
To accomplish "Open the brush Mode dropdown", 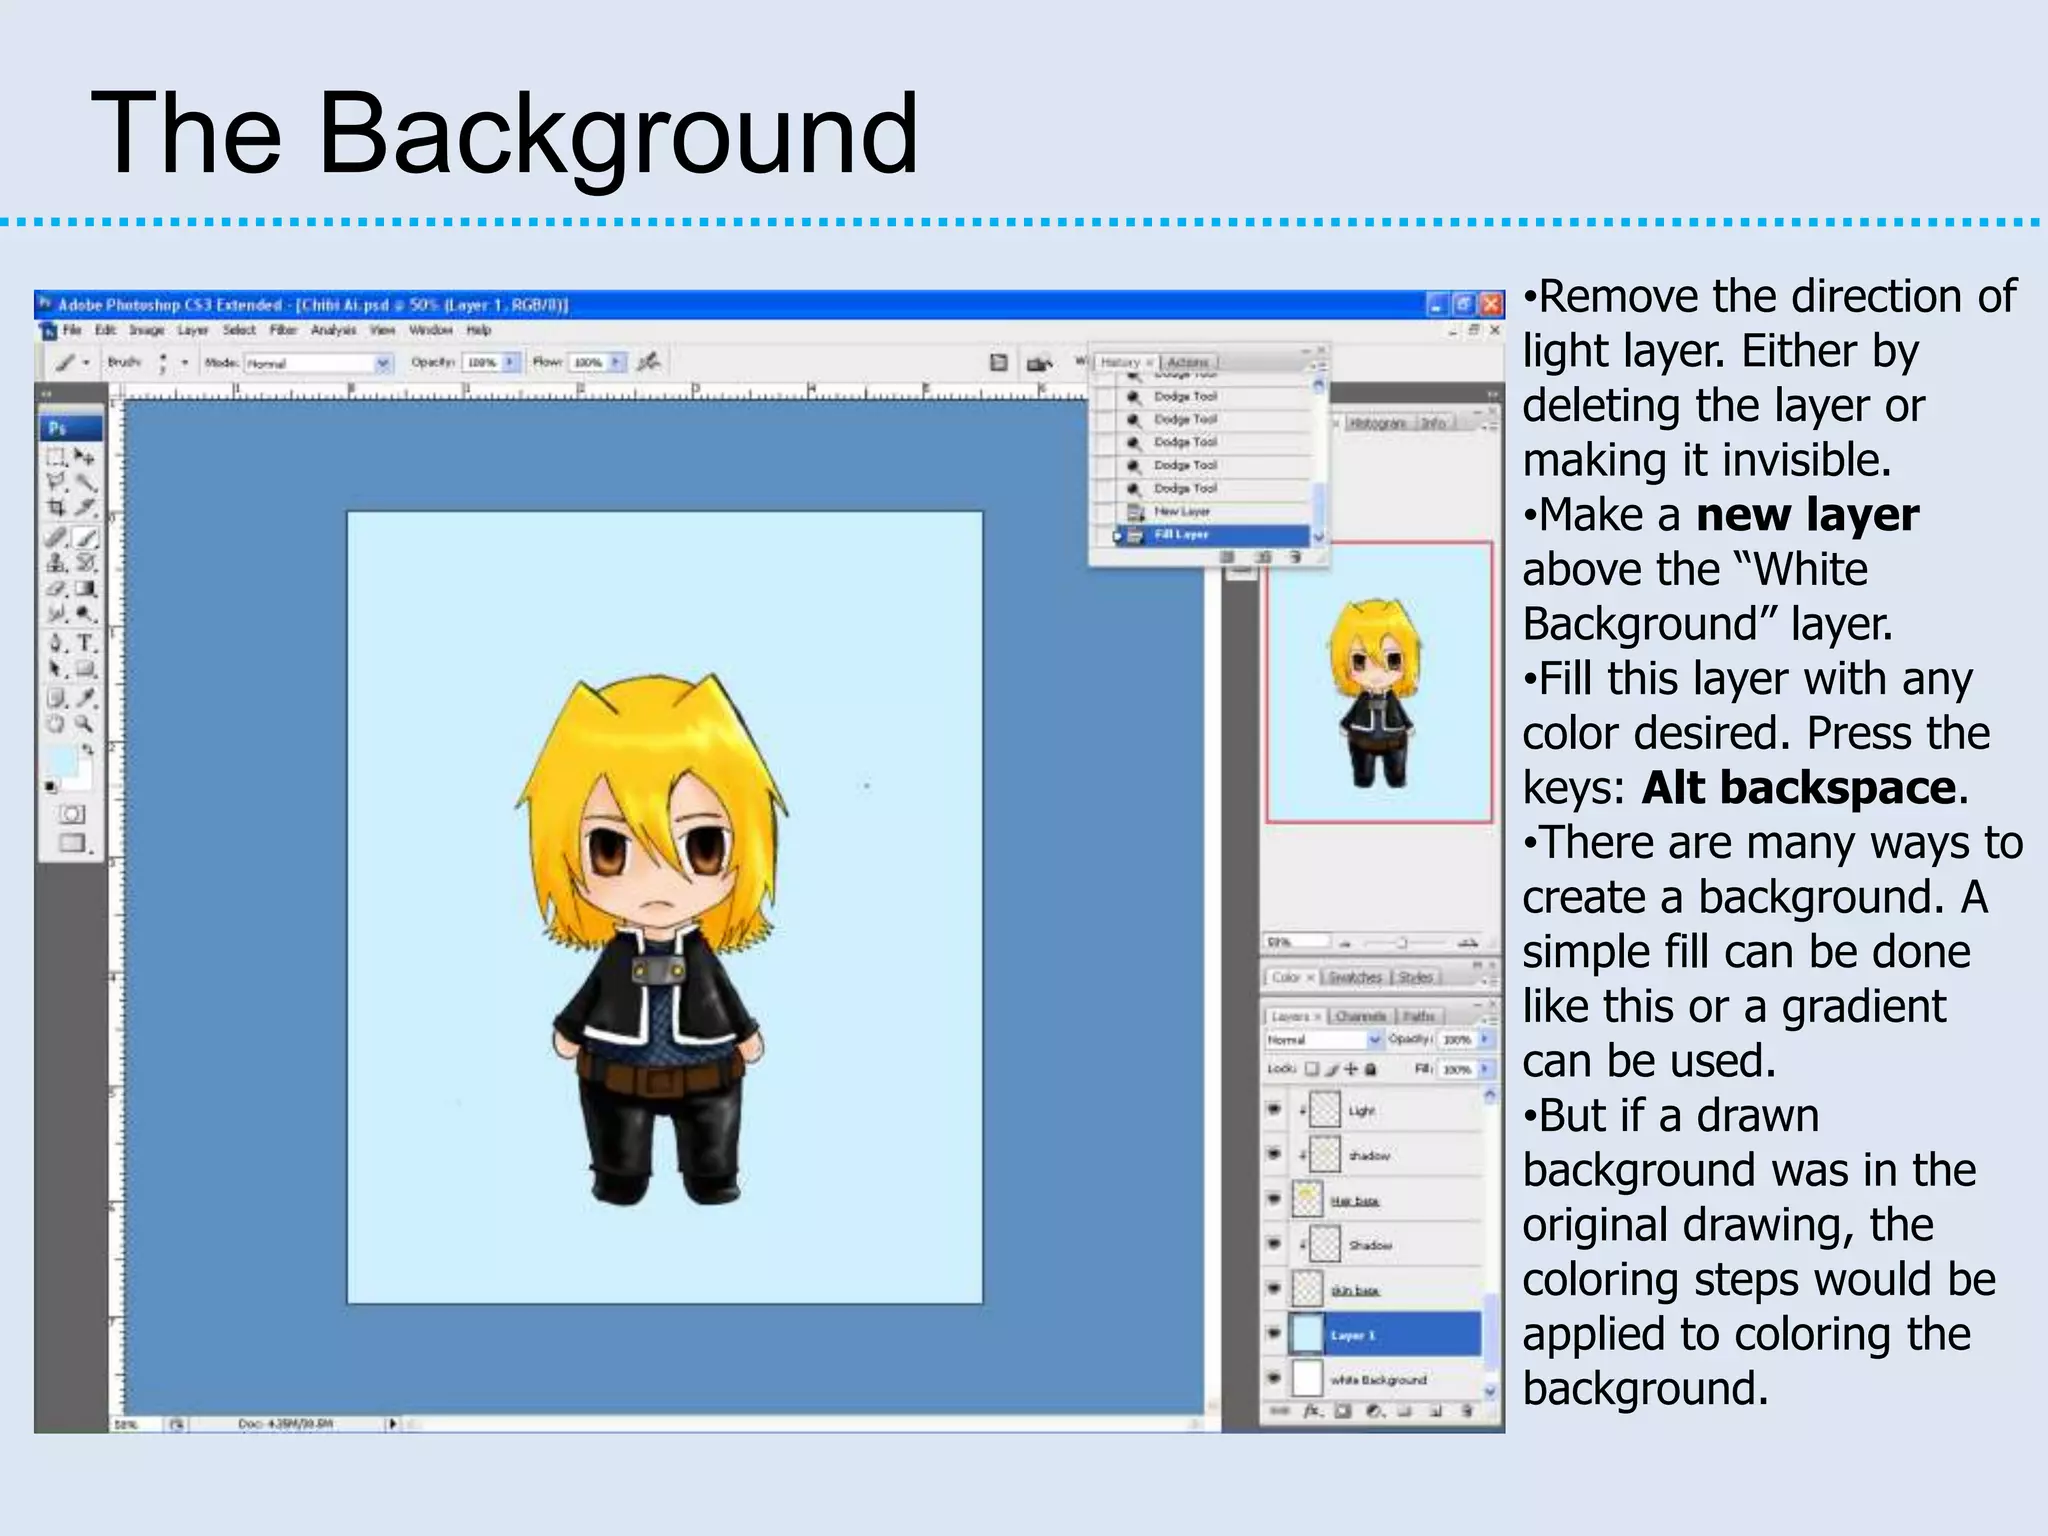I will (382, 363).
